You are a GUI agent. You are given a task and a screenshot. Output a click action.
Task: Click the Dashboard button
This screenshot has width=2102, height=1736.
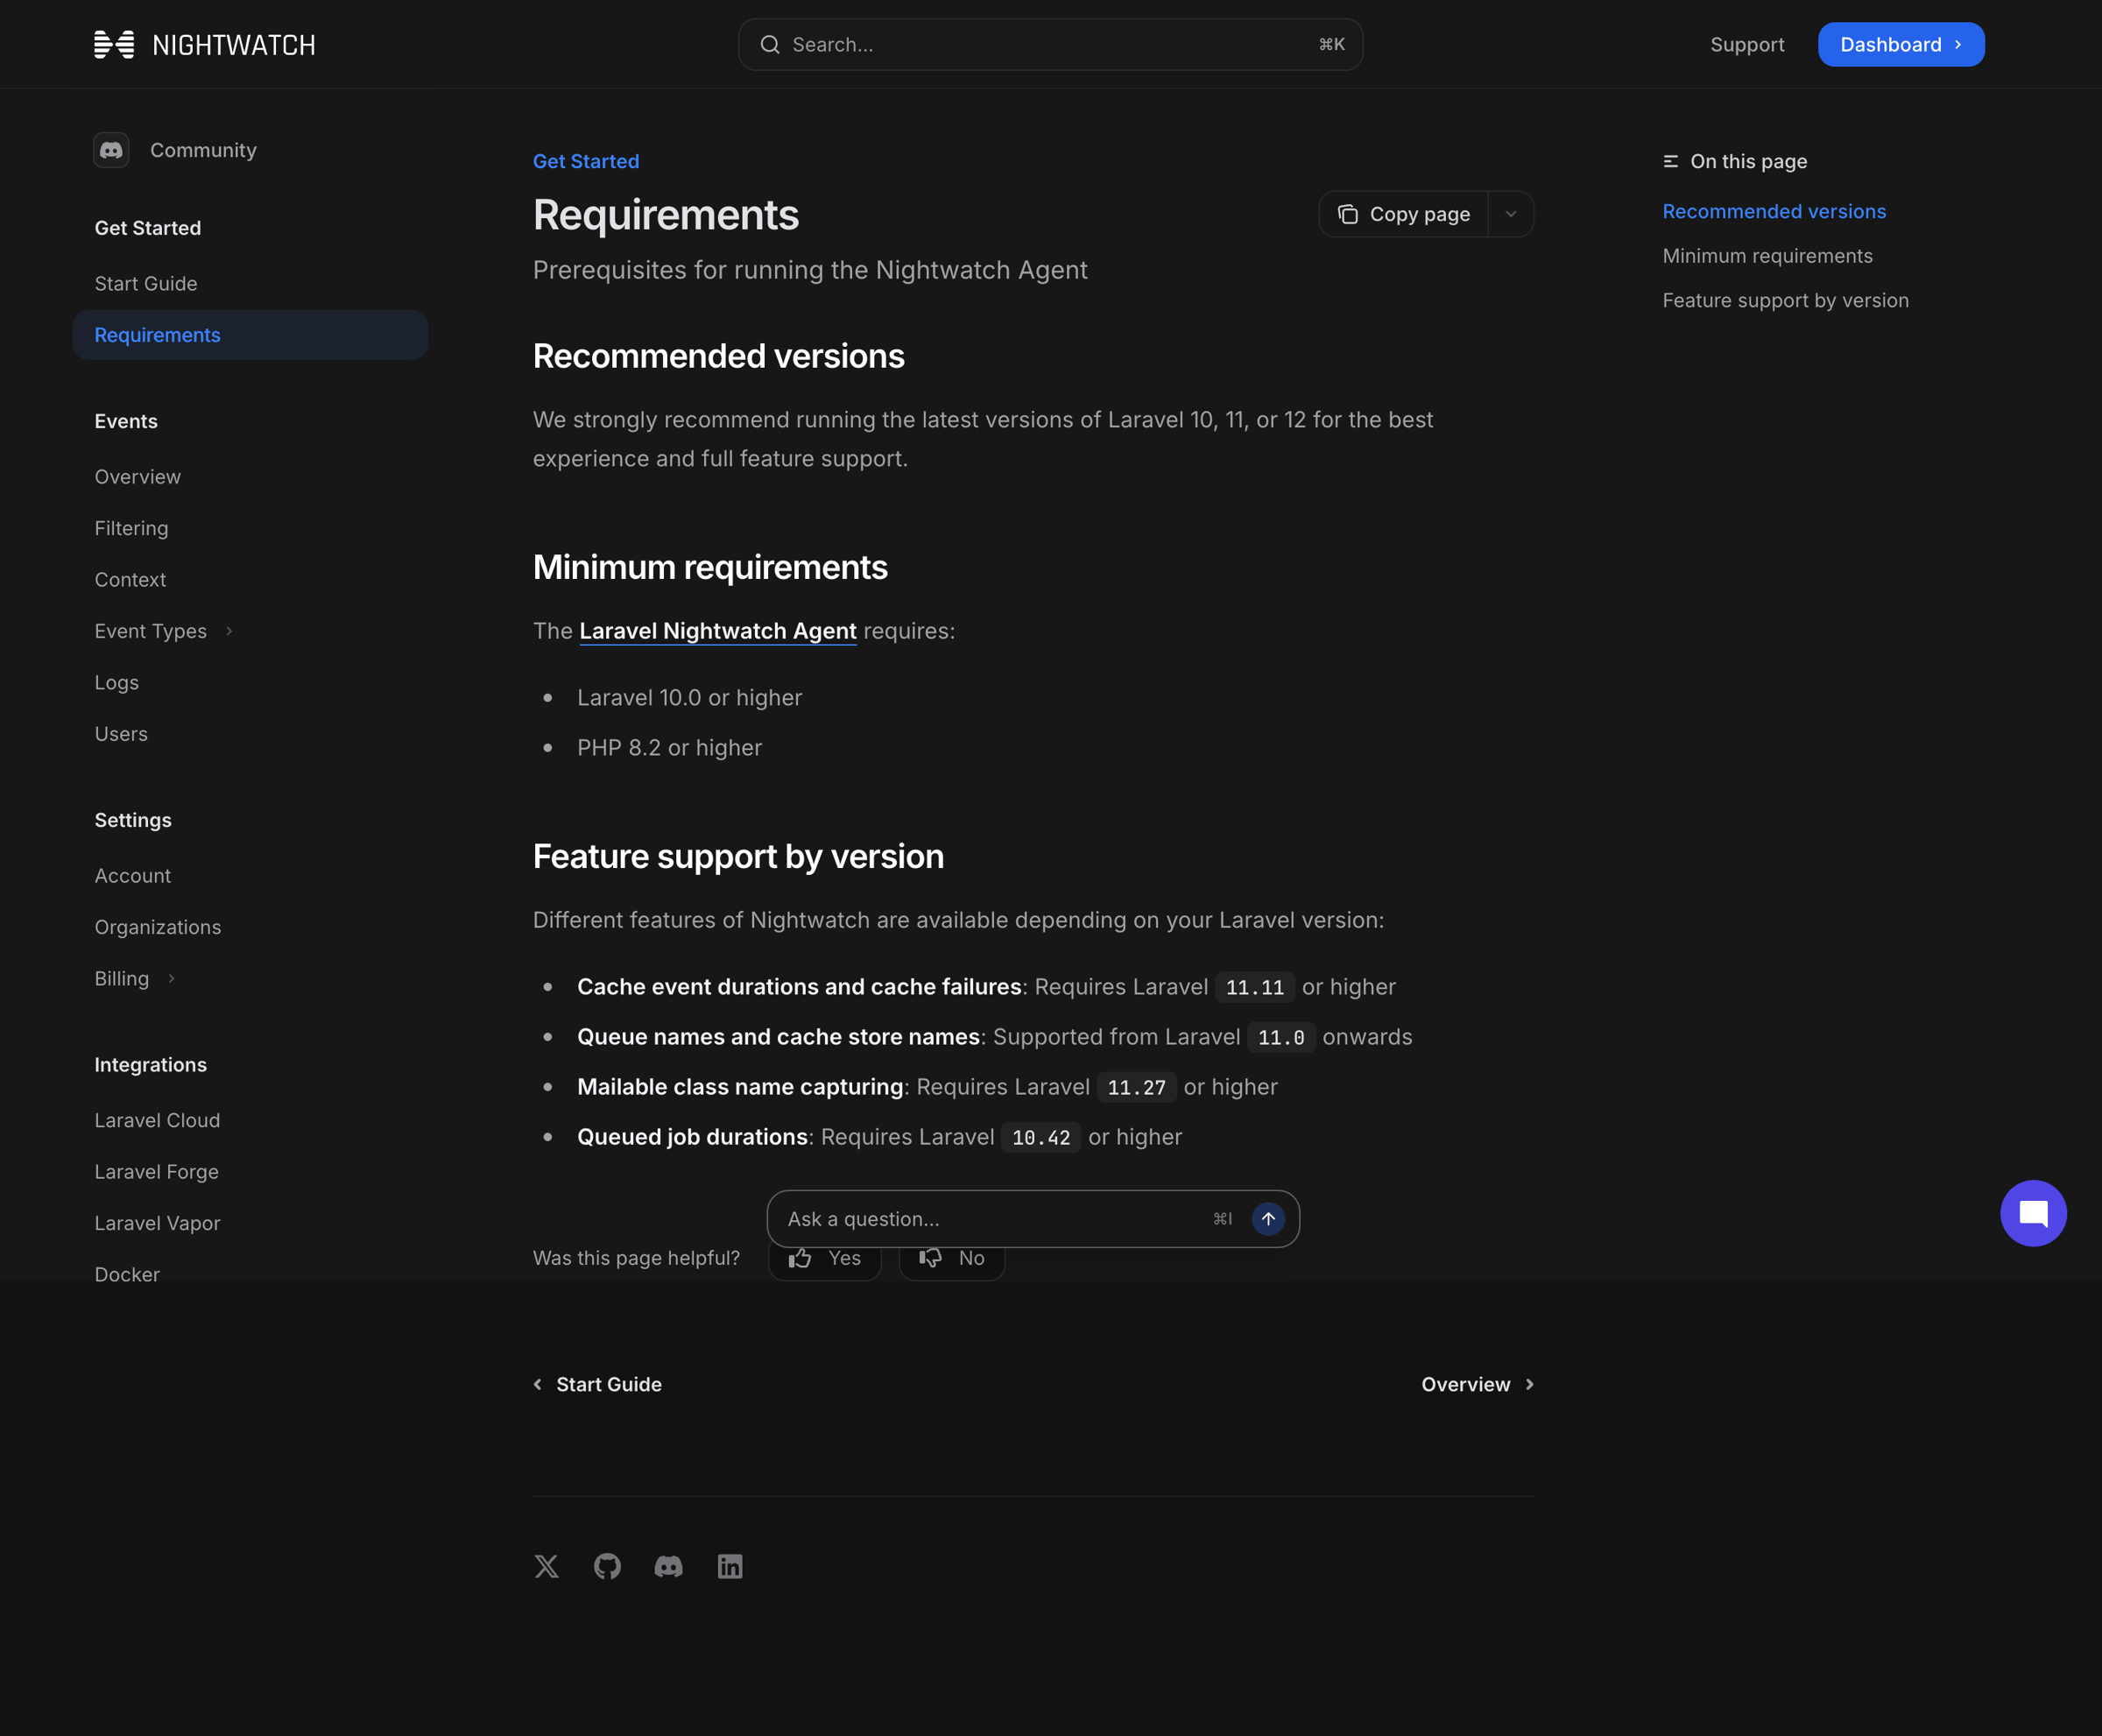pos(1901,44)
